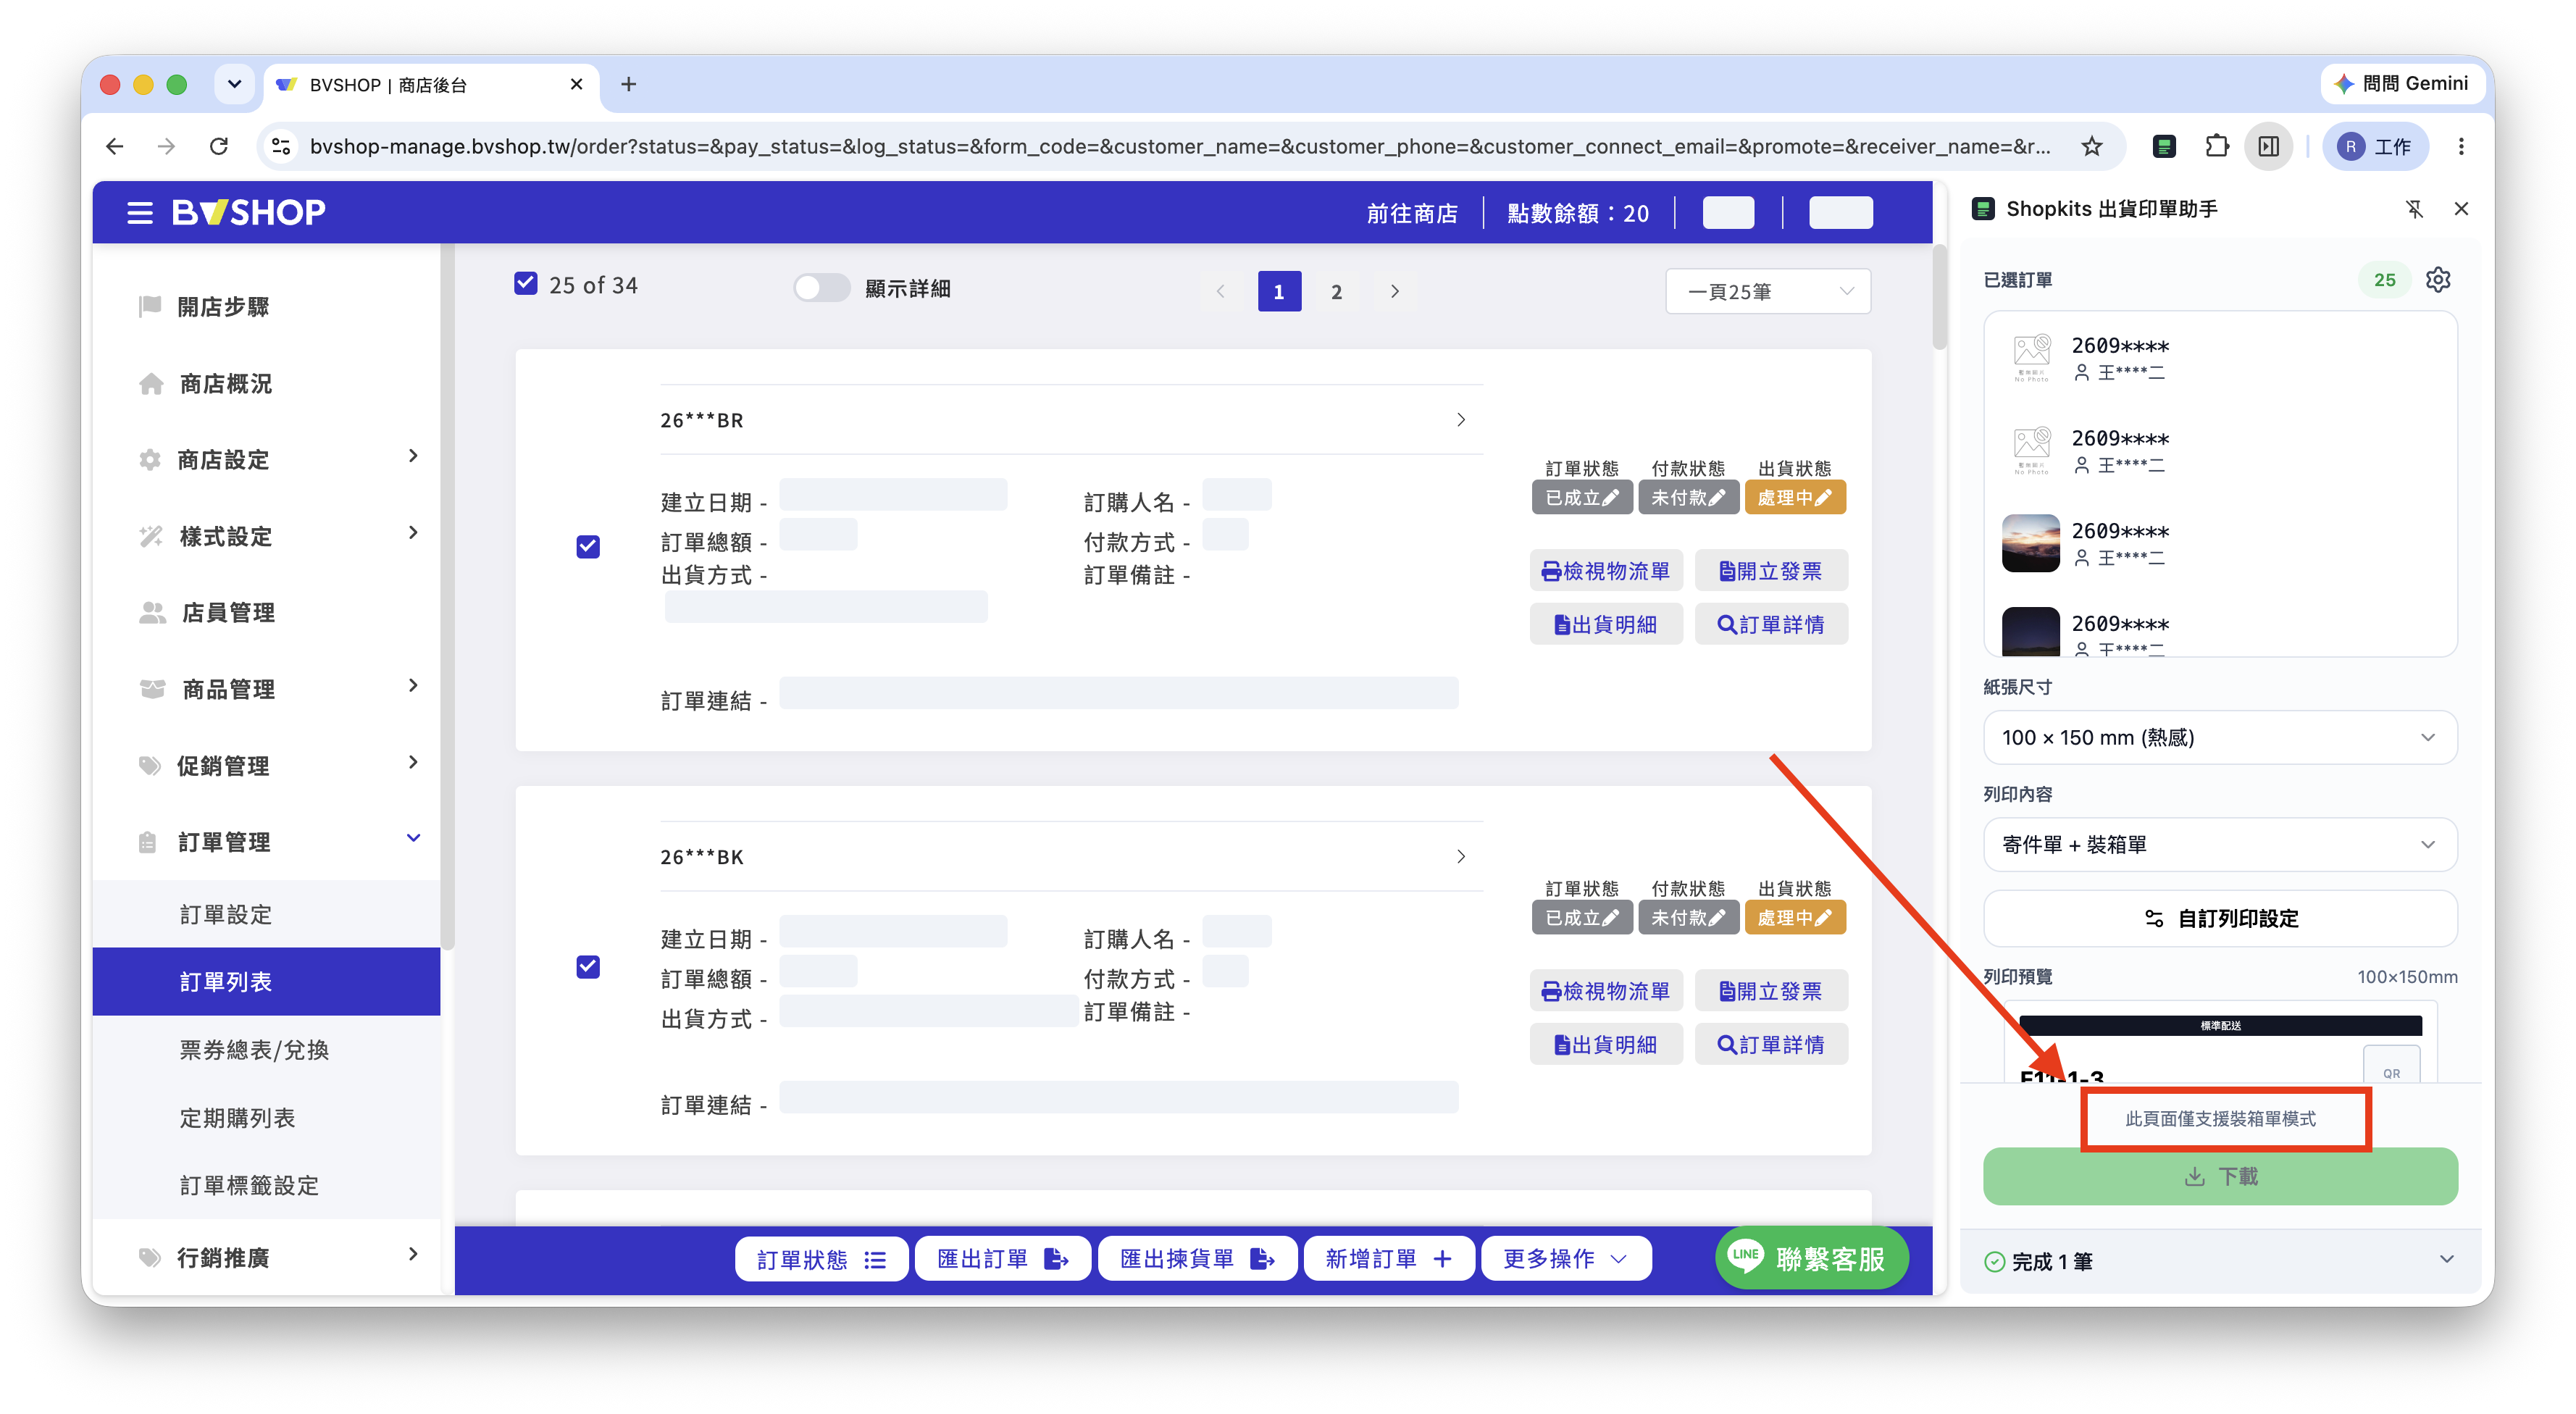The image size is (2576, 1414).
Task: Open the 列印內容 寄件單 + 裝箱單 dropdown
Action: [2219, 845]
